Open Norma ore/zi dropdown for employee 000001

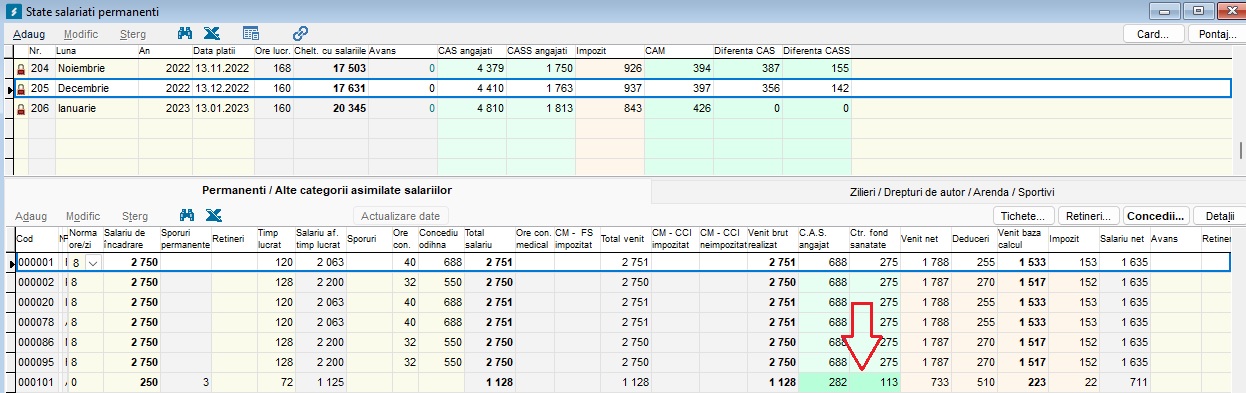(x=94, y=262)
